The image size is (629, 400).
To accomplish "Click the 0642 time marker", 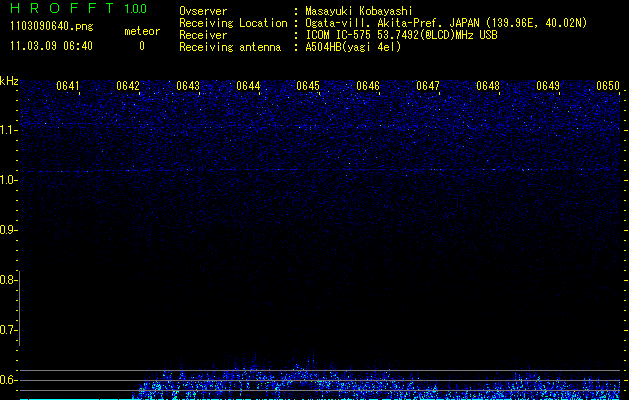I will tap(128, 86).
